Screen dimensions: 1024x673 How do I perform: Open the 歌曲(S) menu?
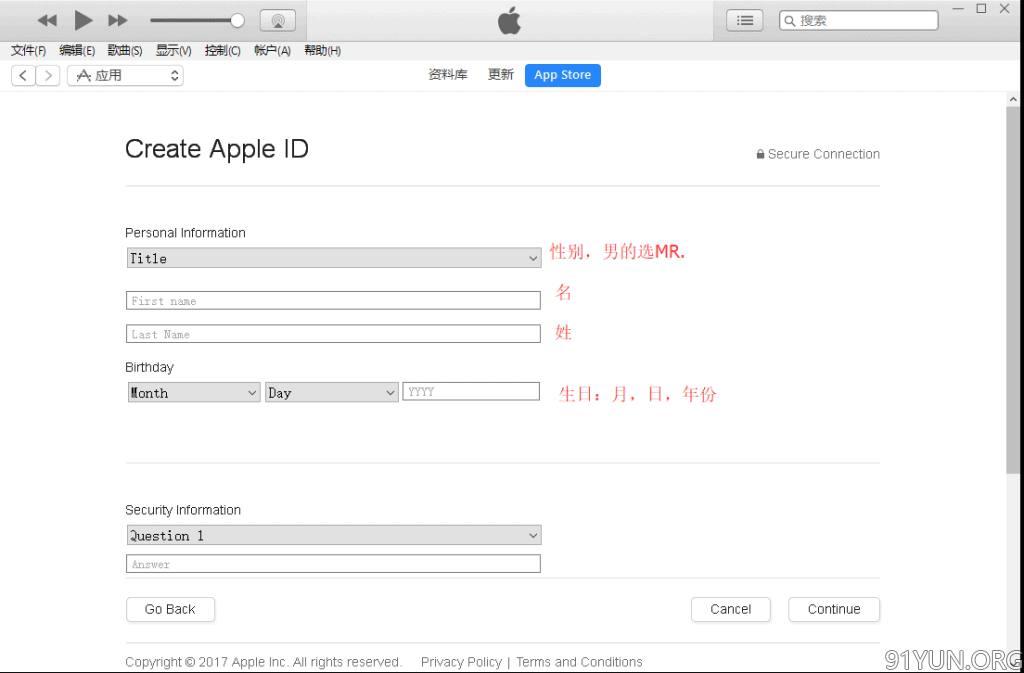click(125, 51)
